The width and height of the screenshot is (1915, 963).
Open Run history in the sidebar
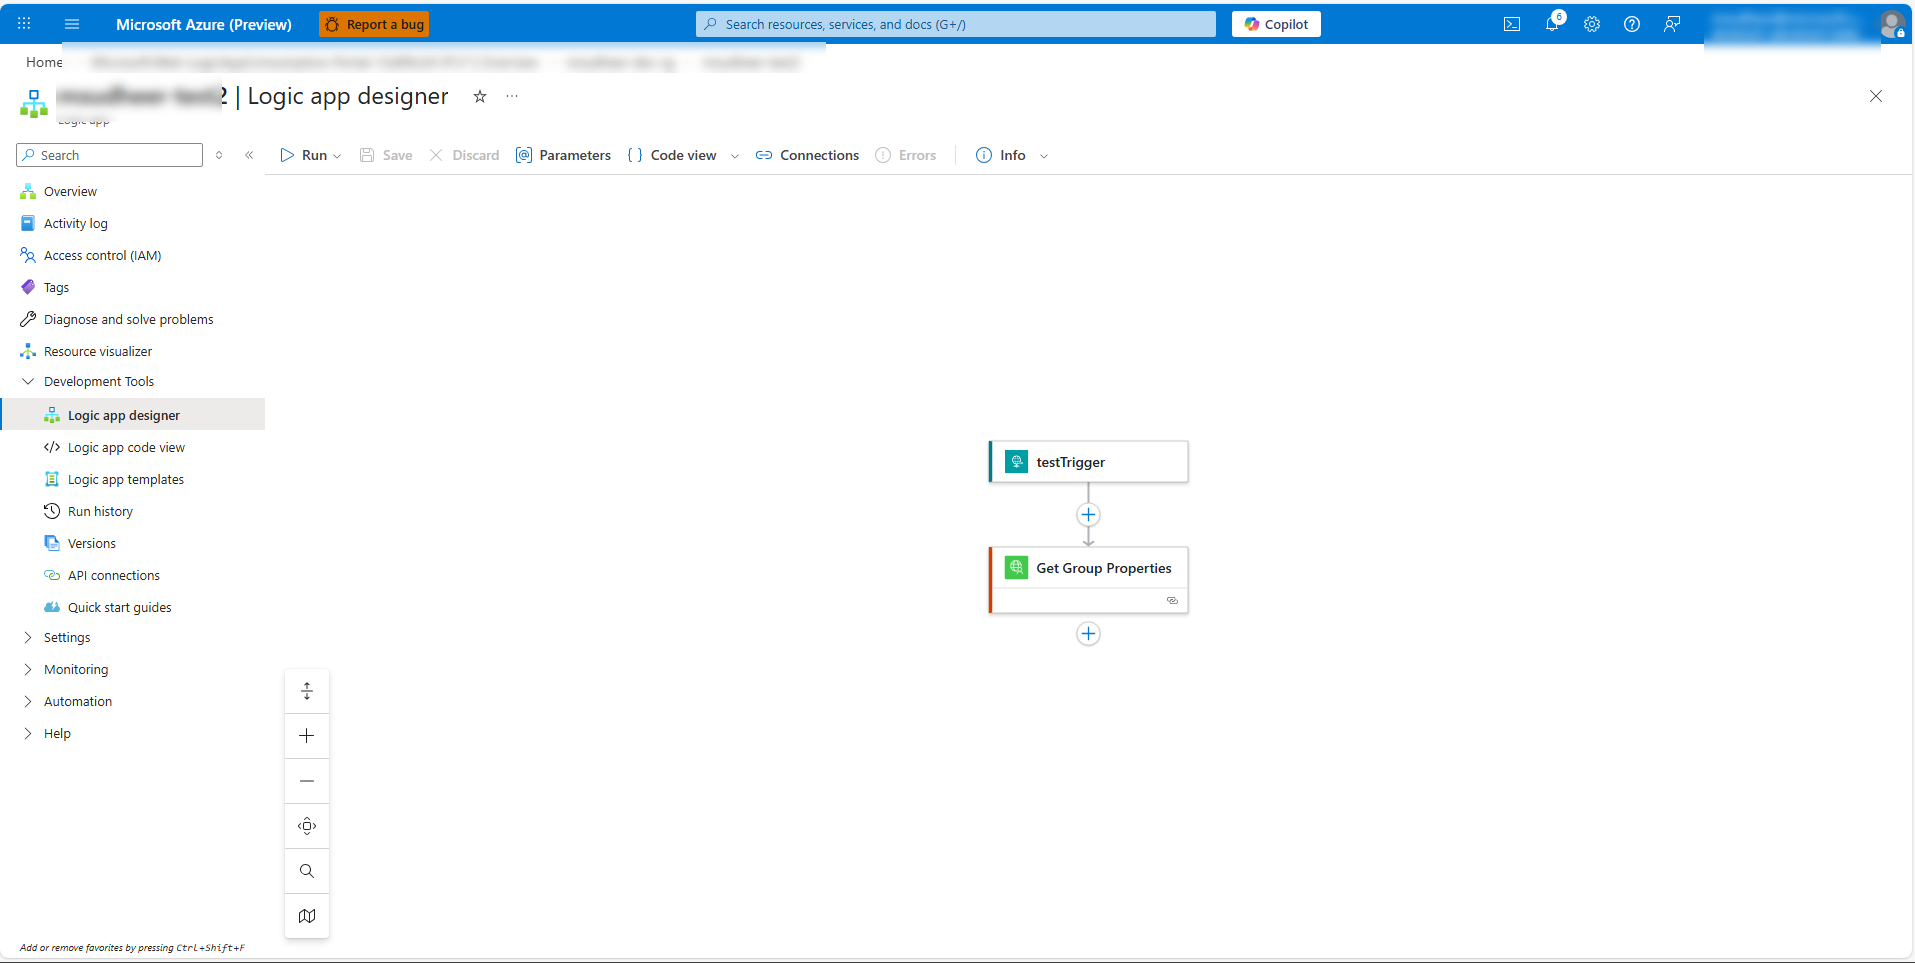(100, 512)
